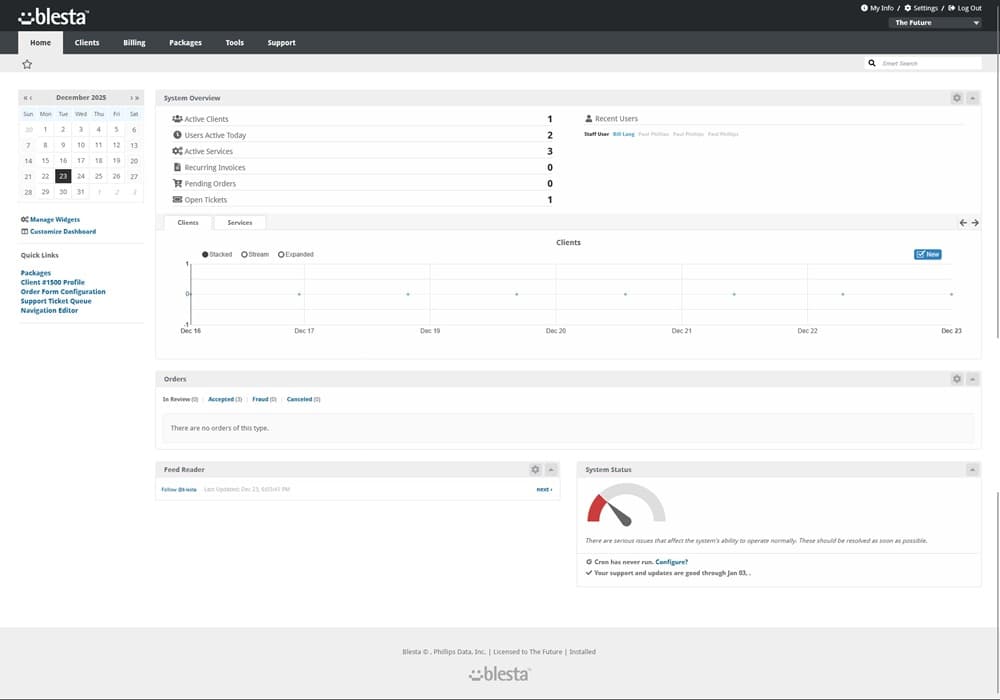
Task: Click the chart left arrow icon
Action: [x=963, y=223]
